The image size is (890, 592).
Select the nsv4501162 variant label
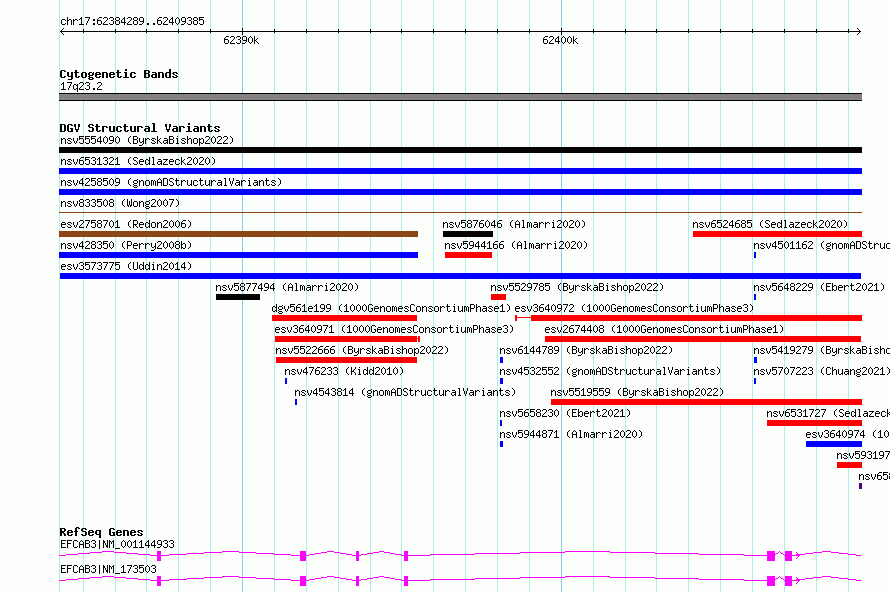tap(821, 245)
